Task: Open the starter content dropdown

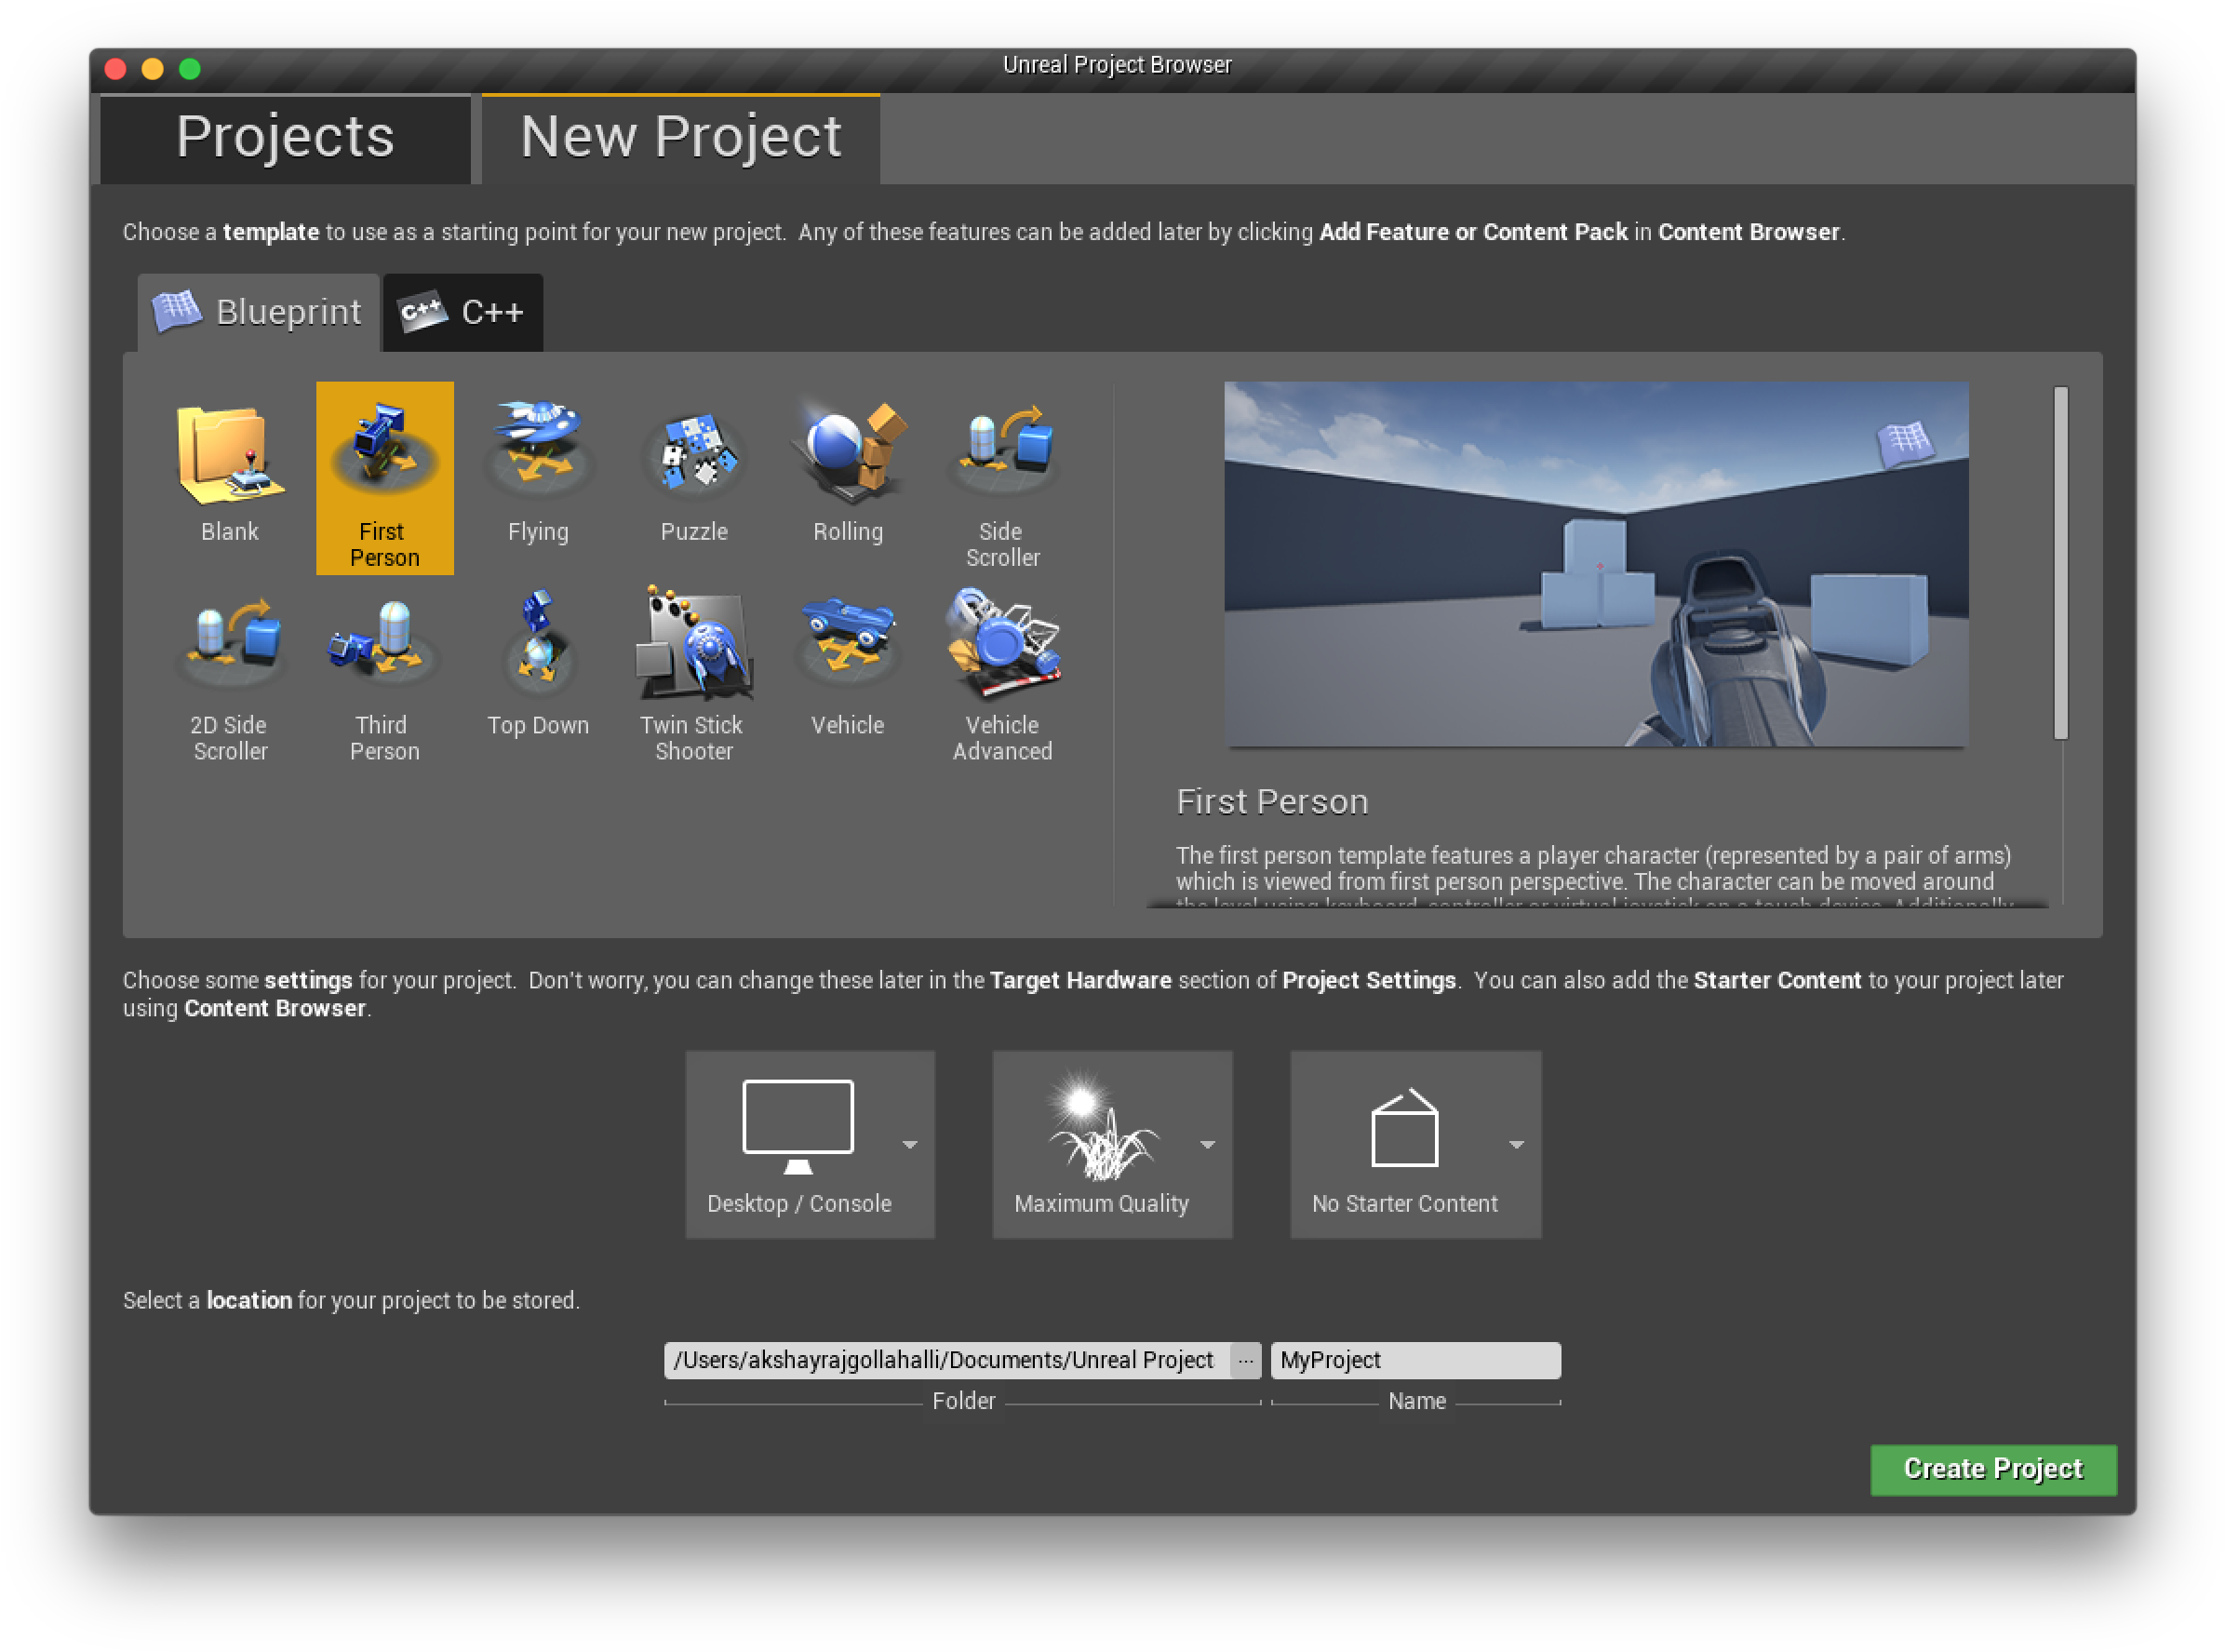Action: 1516,1144
